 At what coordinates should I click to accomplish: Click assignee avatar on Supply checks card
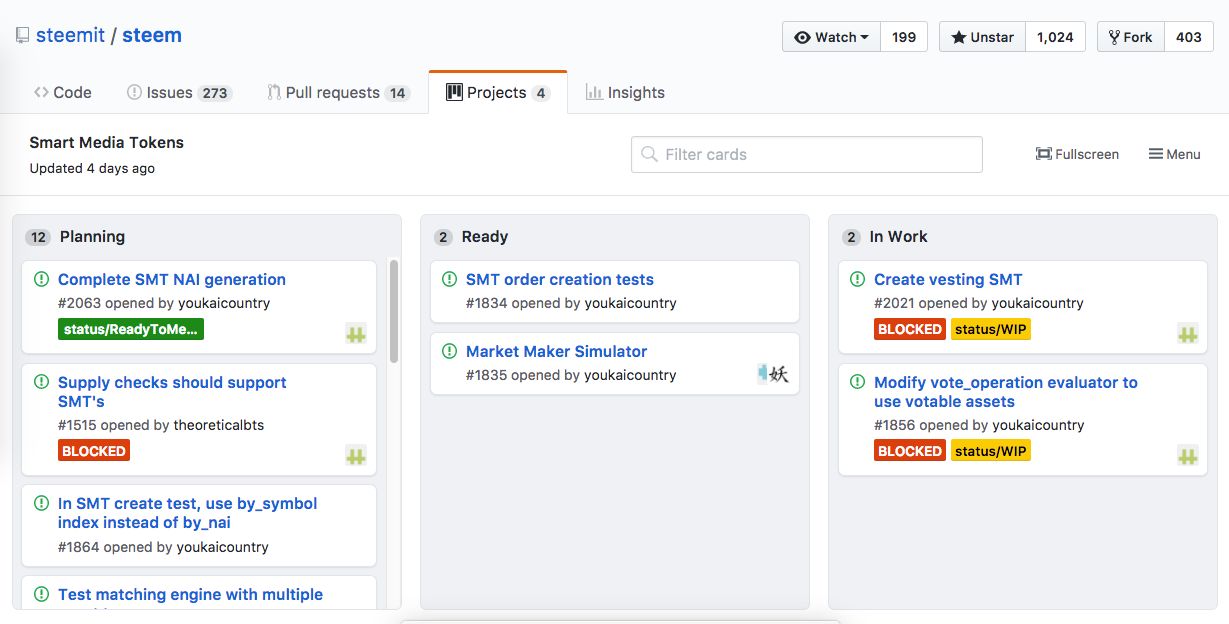(x=356, y=456)
